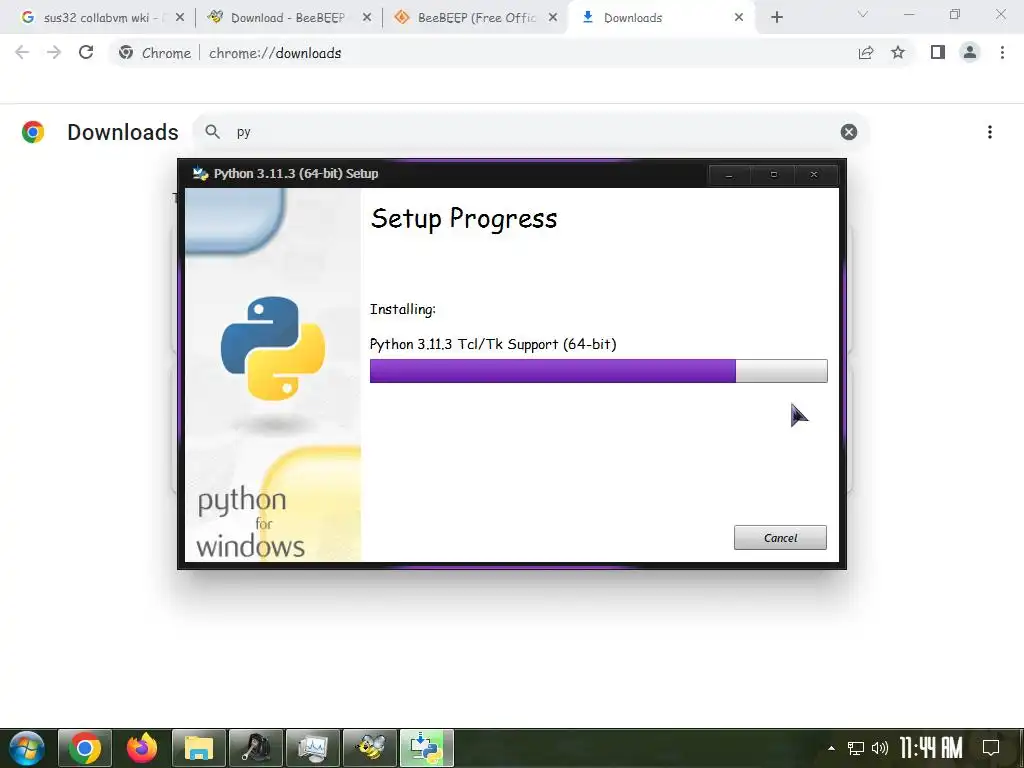Switch to the Download - BeeBEEP tab

[x=287, y=18]
